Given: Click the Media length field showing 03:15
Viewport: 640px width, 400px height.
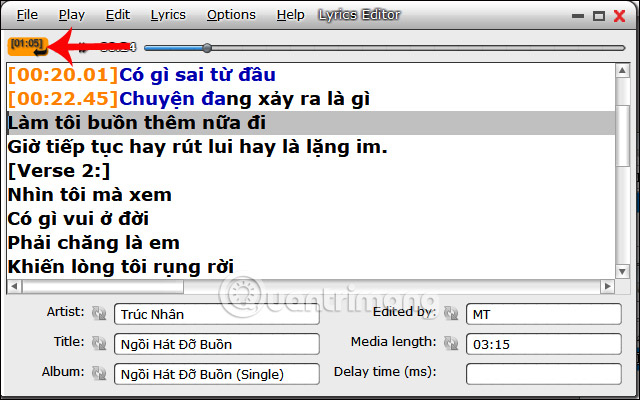Looking at the screenshot, I should click(x=544, y=344).
